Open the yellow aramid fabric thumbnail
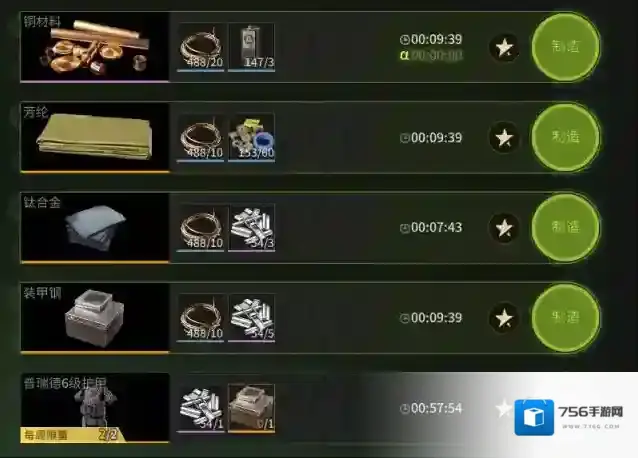 click(95, 137)
